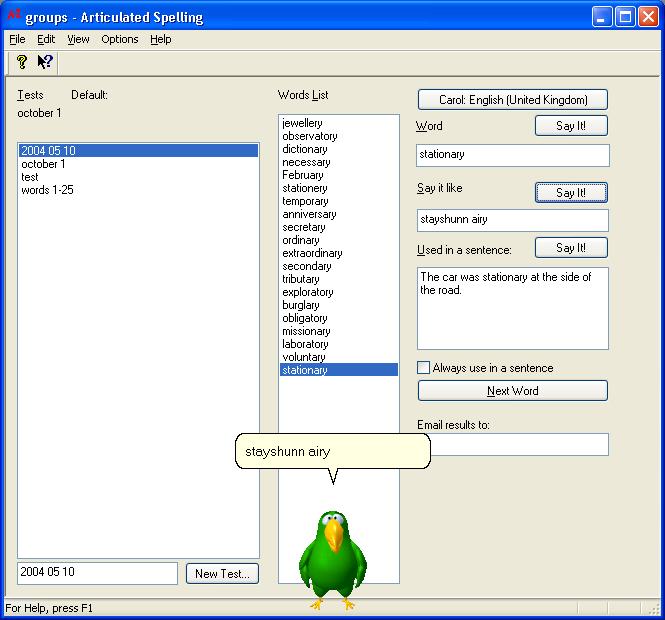Open the Options menu

coord(119,39)
